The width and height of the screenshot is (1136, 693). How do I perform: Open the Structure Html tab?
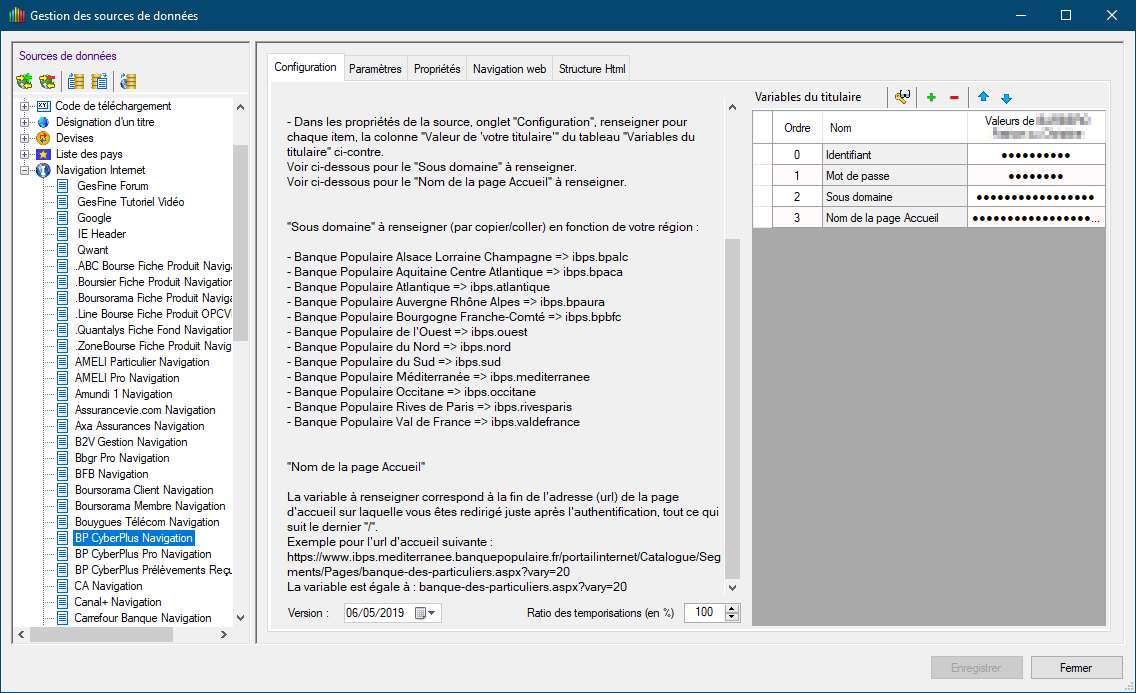point(592,69)
